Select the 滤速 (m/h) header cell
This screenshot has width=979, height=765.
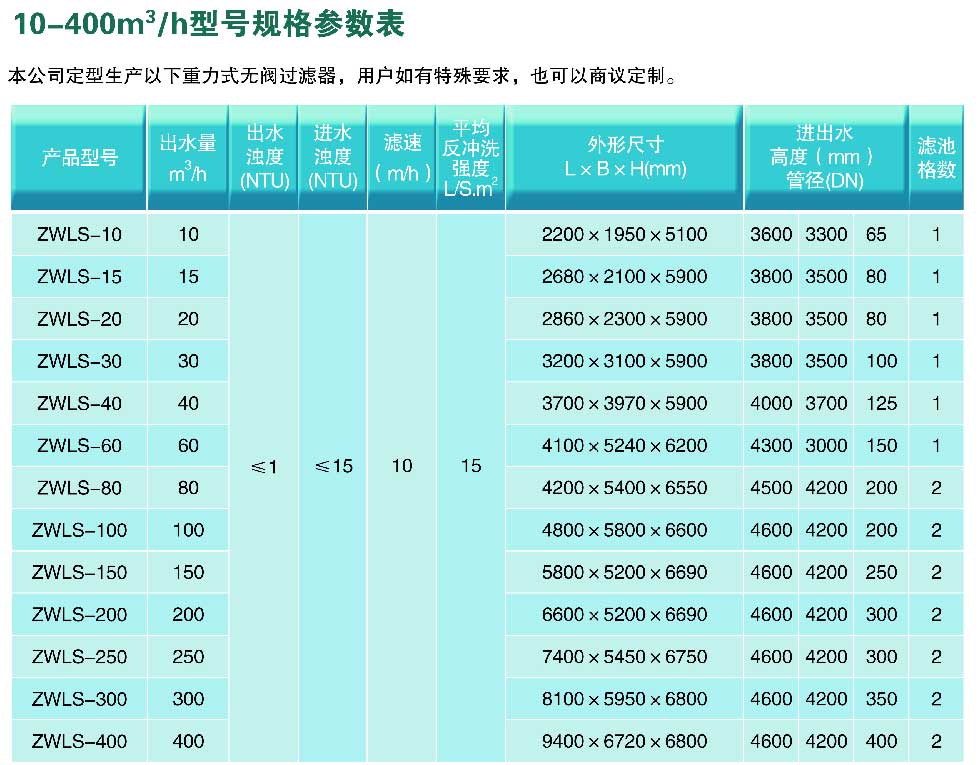coord(402,157)
